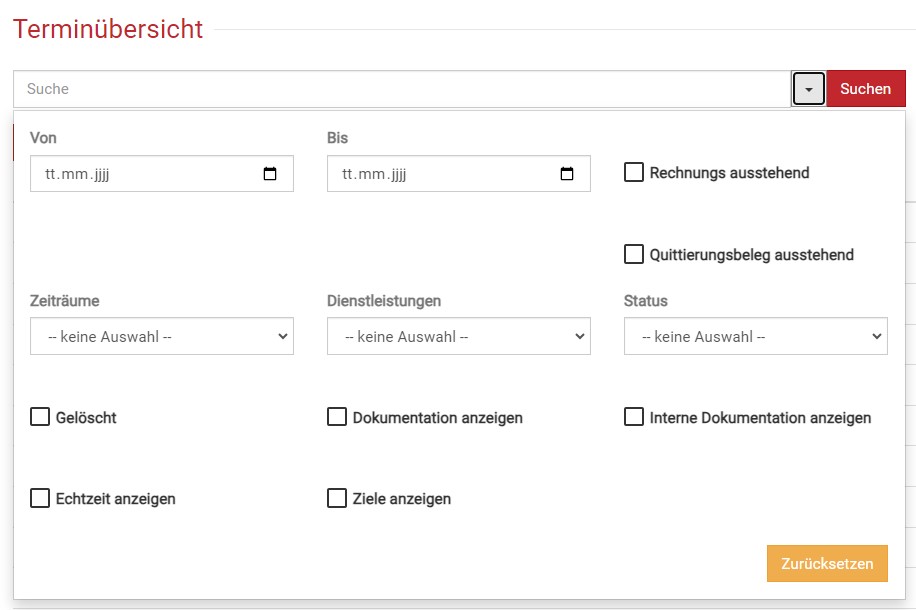916x610 pixels.
Task: Toggle the Echtzeit anzeigen checkbox
Action: tap(40, 498)
